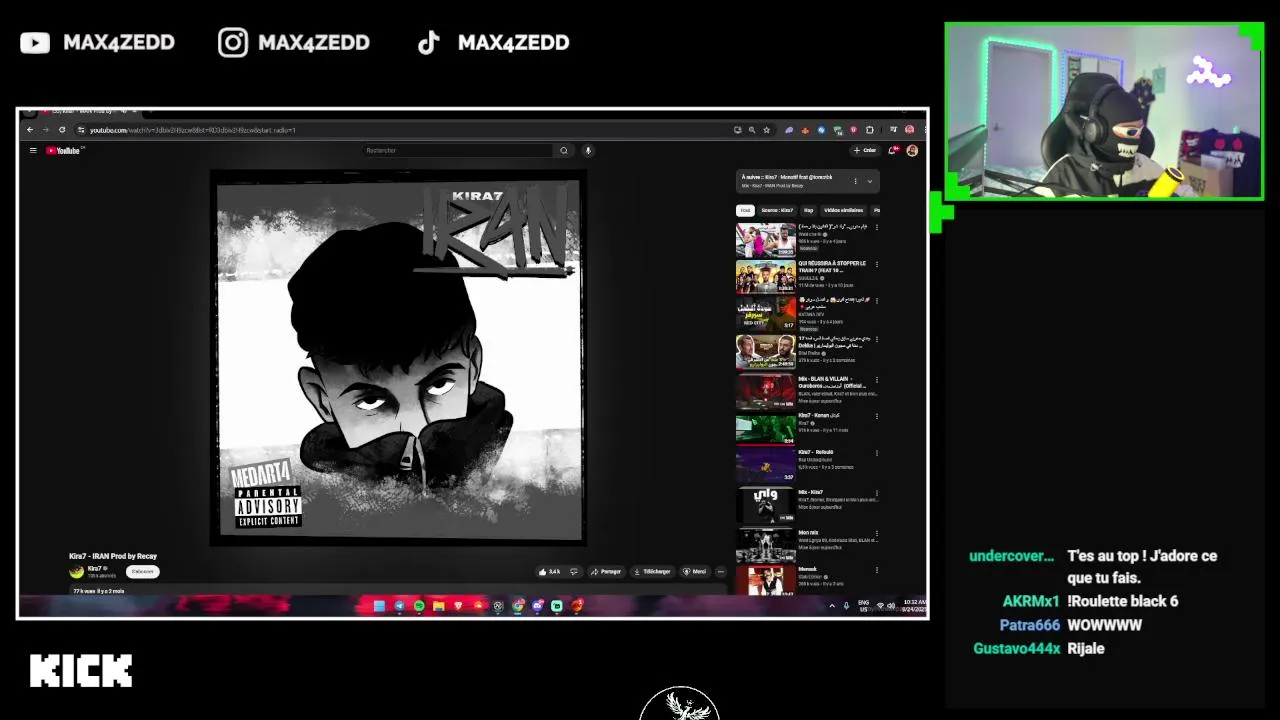Open the YouTube account avatar menu
This screenshot has height=720, width=1280.
912,151
